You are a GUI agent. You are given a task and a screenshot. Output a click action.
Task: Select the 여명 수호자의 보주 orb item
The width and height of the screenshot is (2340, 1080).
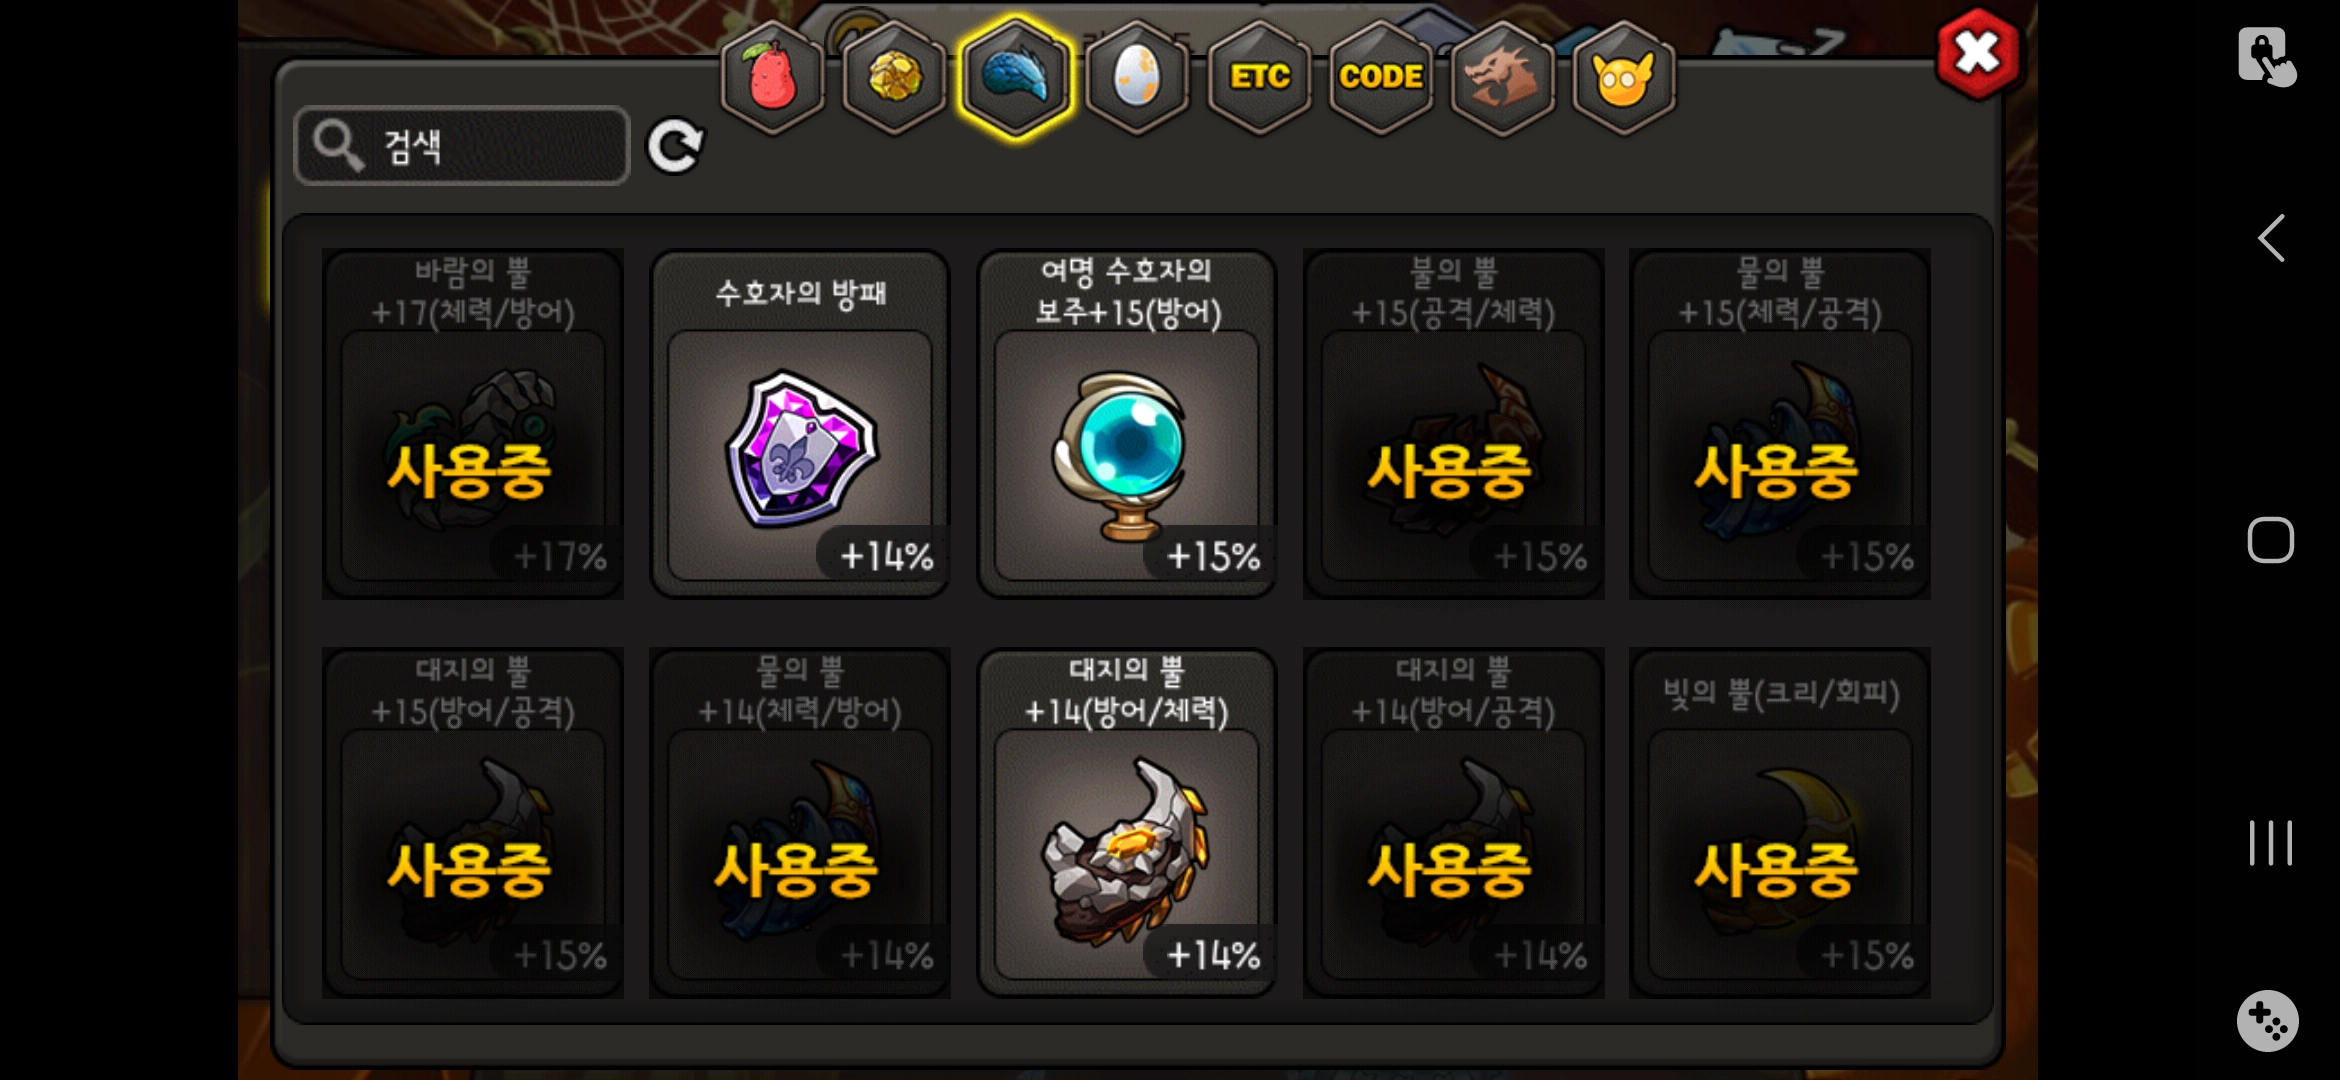click(1127, 424)
